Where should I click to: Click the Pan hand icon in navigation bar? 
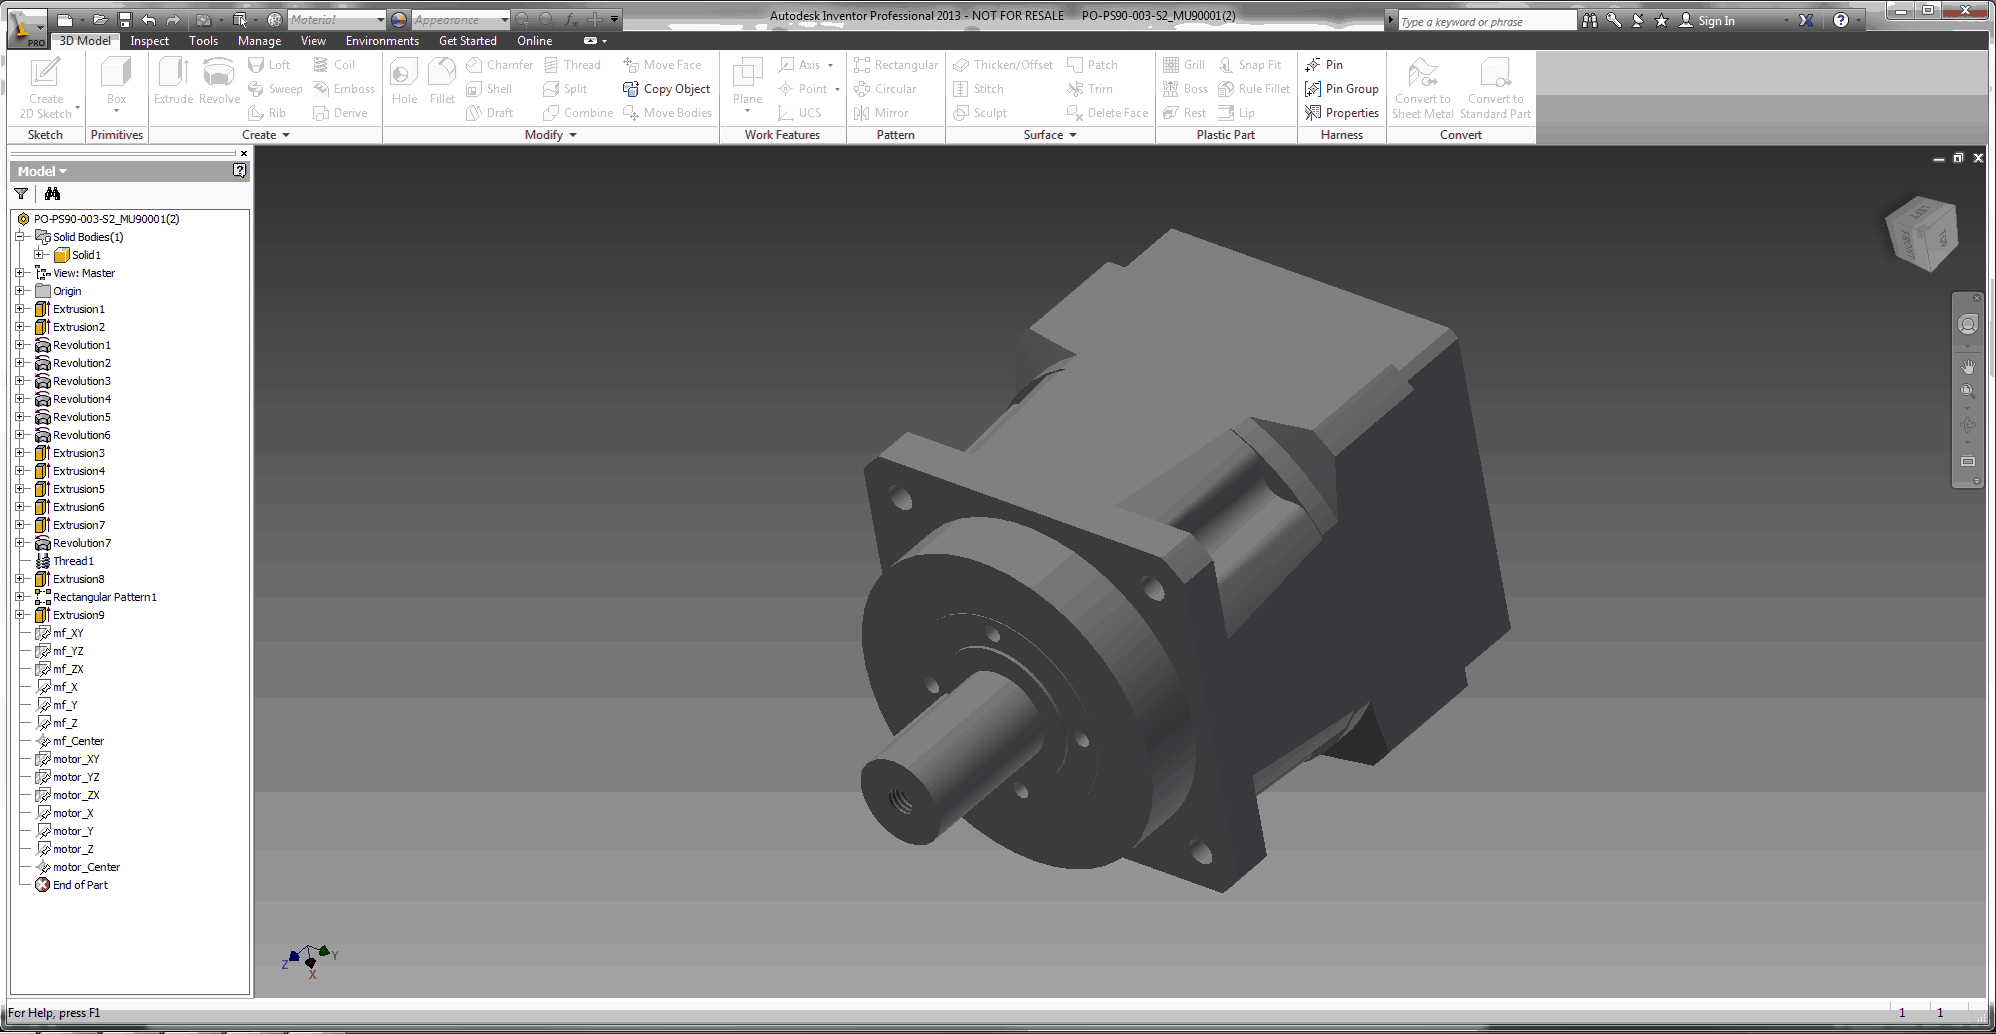pos(1967,367)
